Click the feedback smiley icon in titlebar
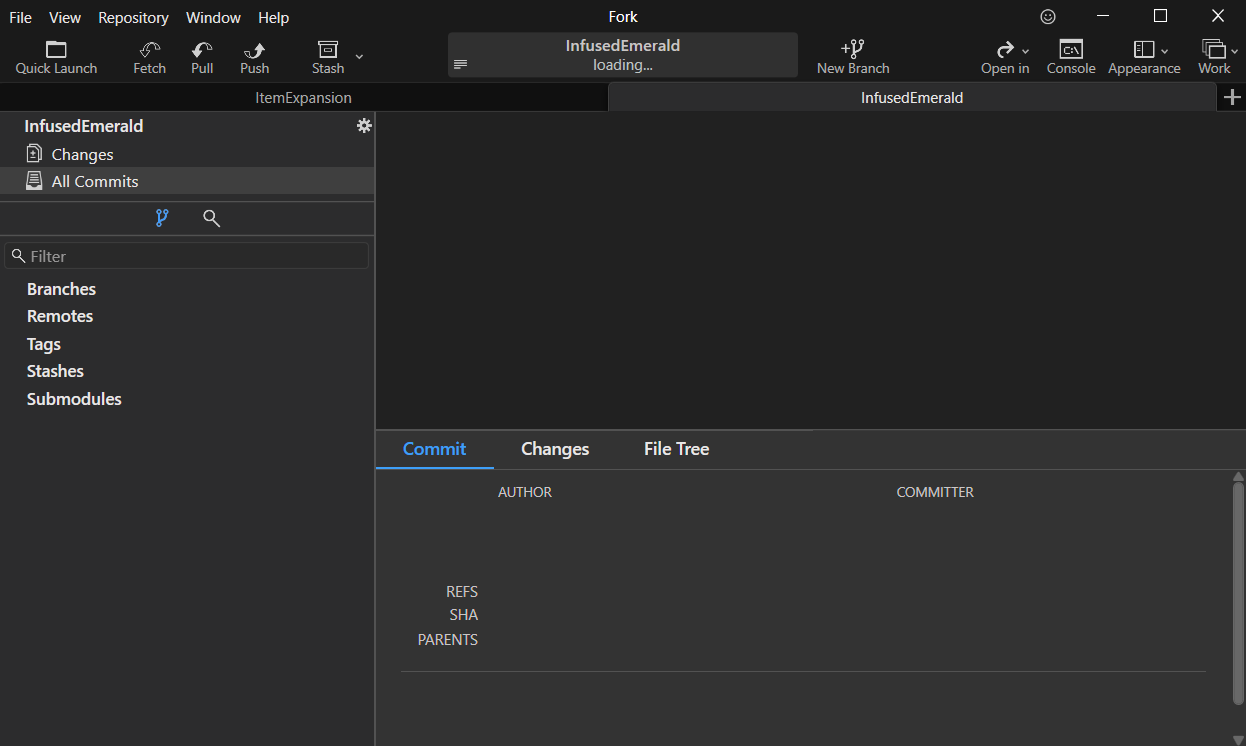 pyautogui.click(x=1047, y=16)
